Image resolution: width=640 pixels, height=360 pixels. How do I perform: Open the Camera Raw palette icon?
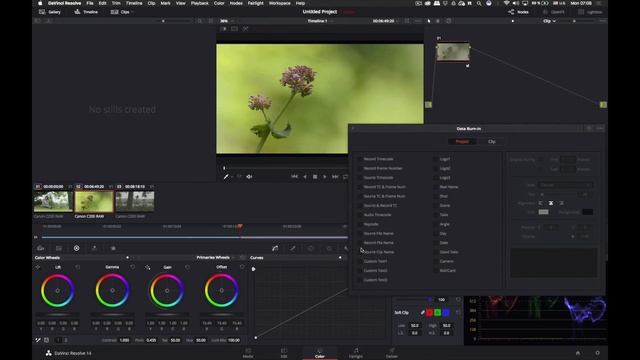pyautogui.click(x=40, y=248)
